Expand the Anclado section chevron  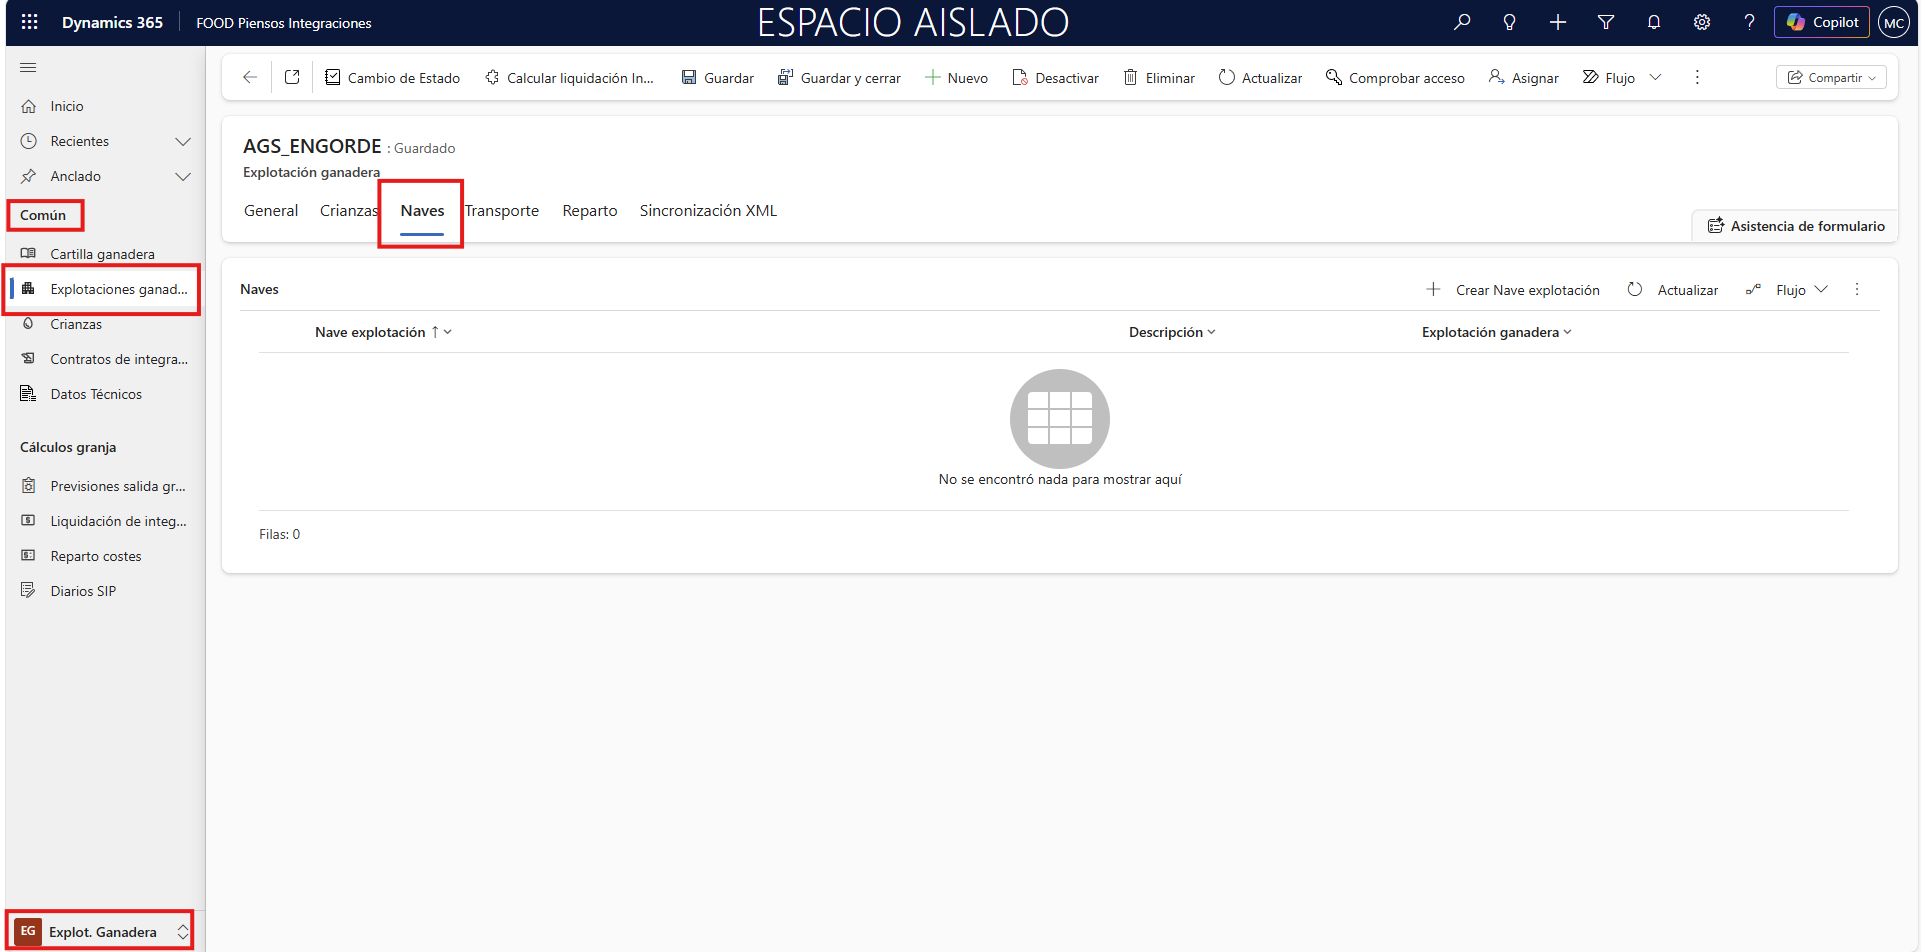(183, 177)
